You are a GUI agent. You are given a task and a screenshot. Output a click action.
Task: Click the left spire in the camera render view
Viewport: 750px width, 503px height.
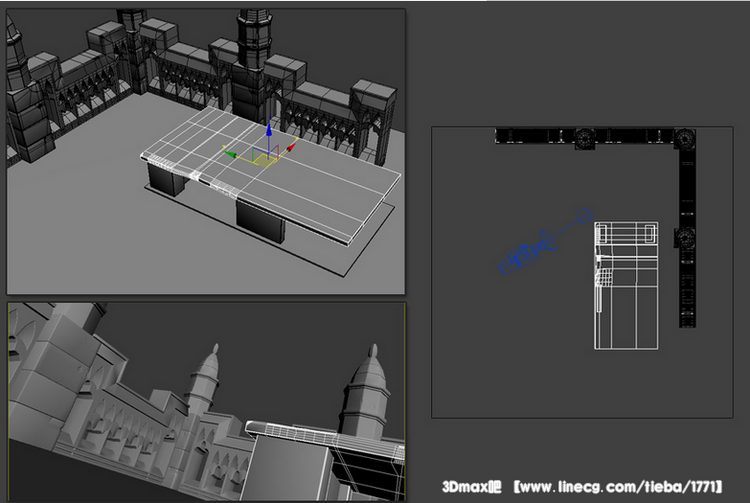point(206,377)
